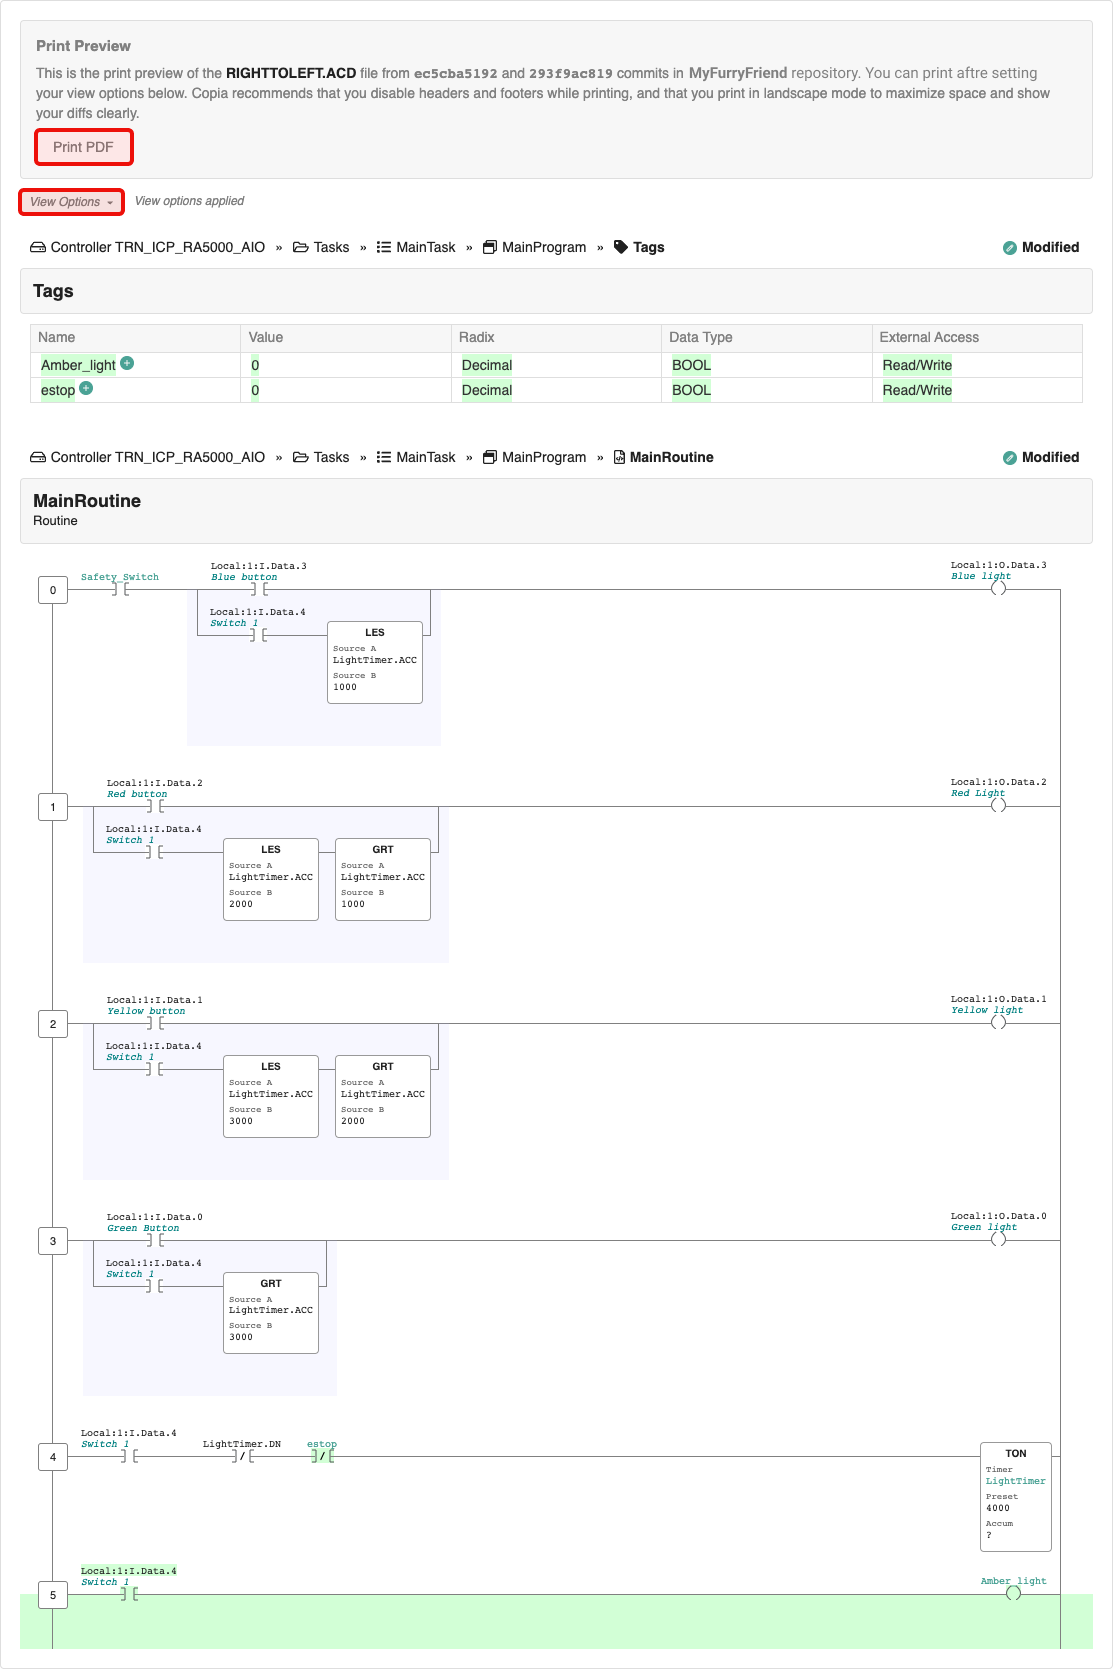
Task: Select rung number 0 box
Action: pos(53,590)
